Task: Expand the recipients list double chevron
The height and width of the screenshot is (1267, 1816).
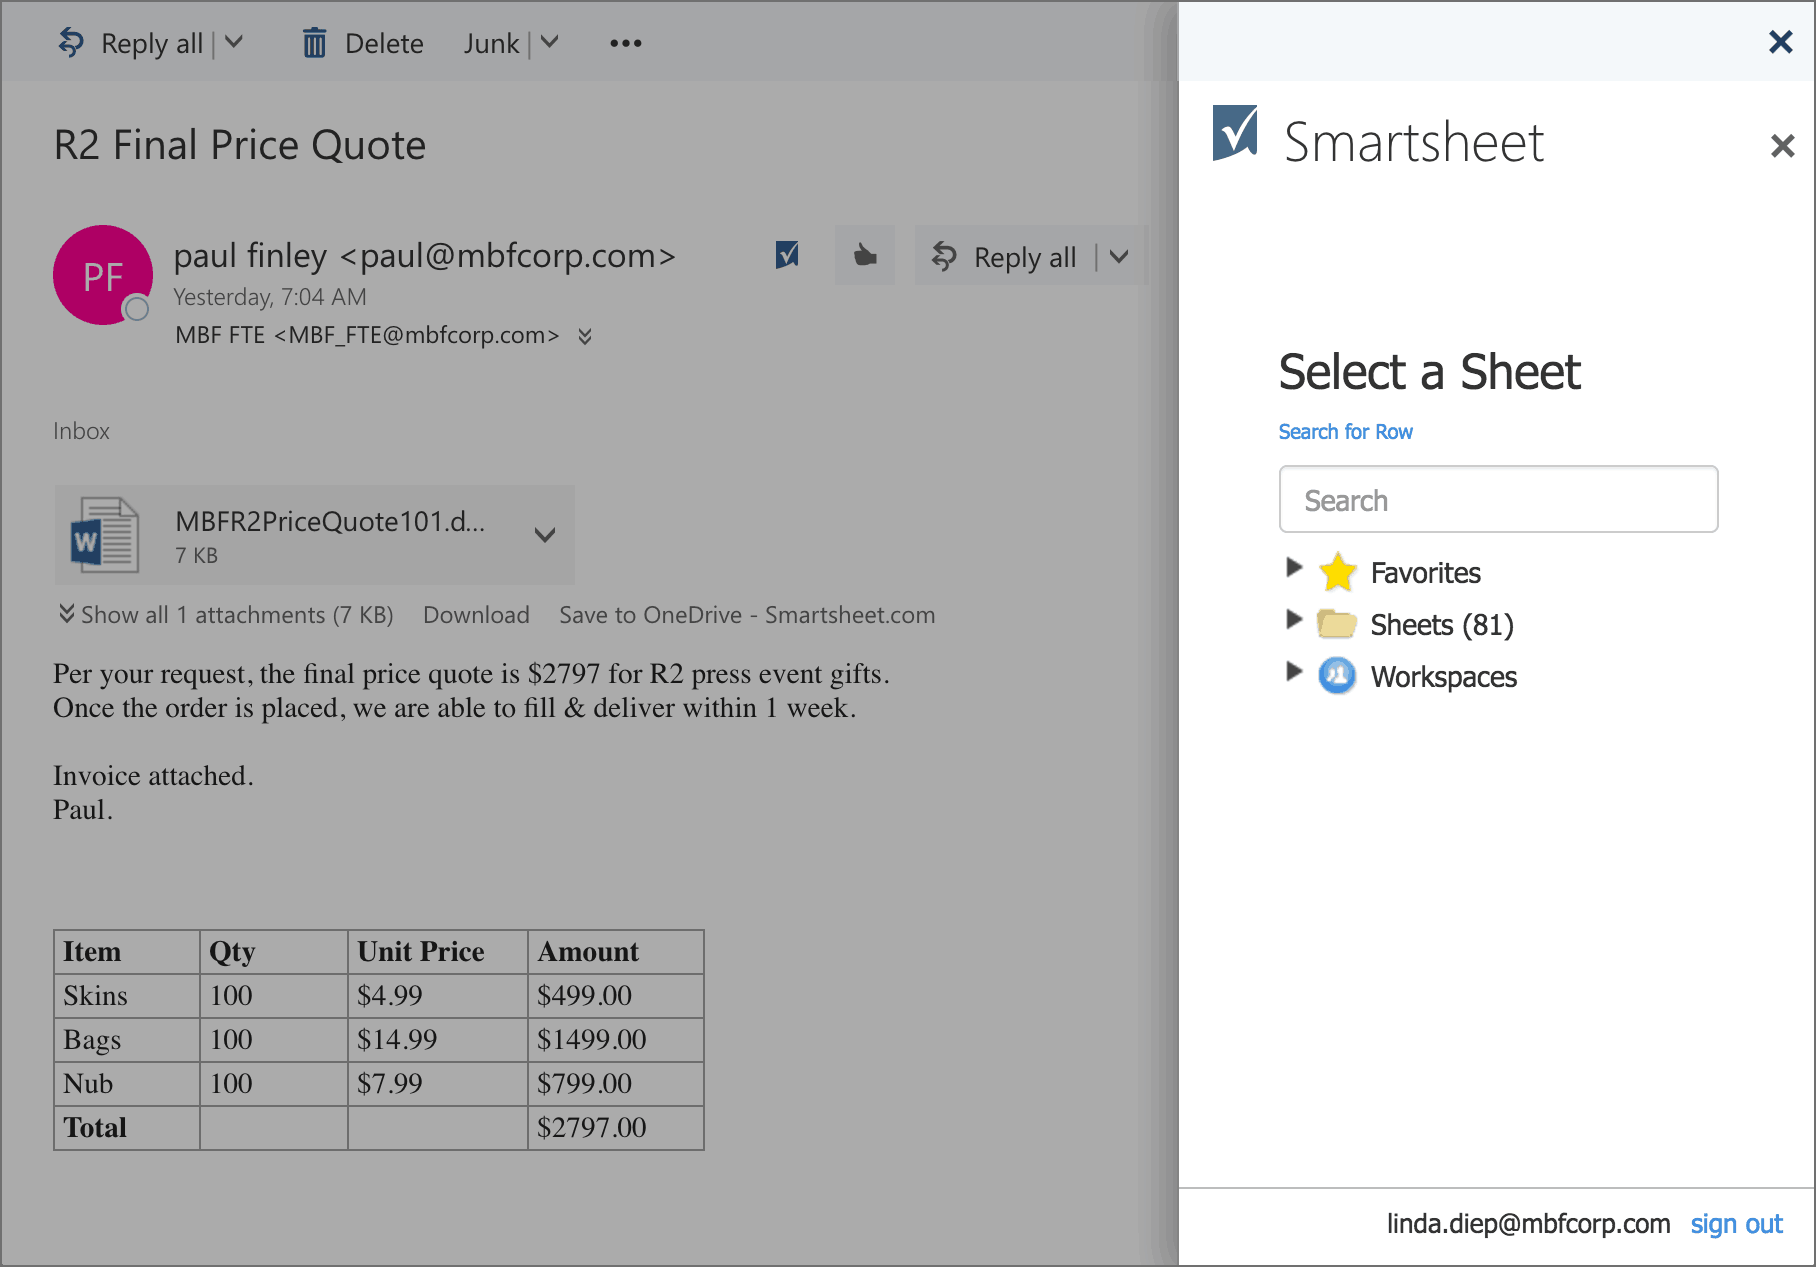Action: tap(585, 336)
